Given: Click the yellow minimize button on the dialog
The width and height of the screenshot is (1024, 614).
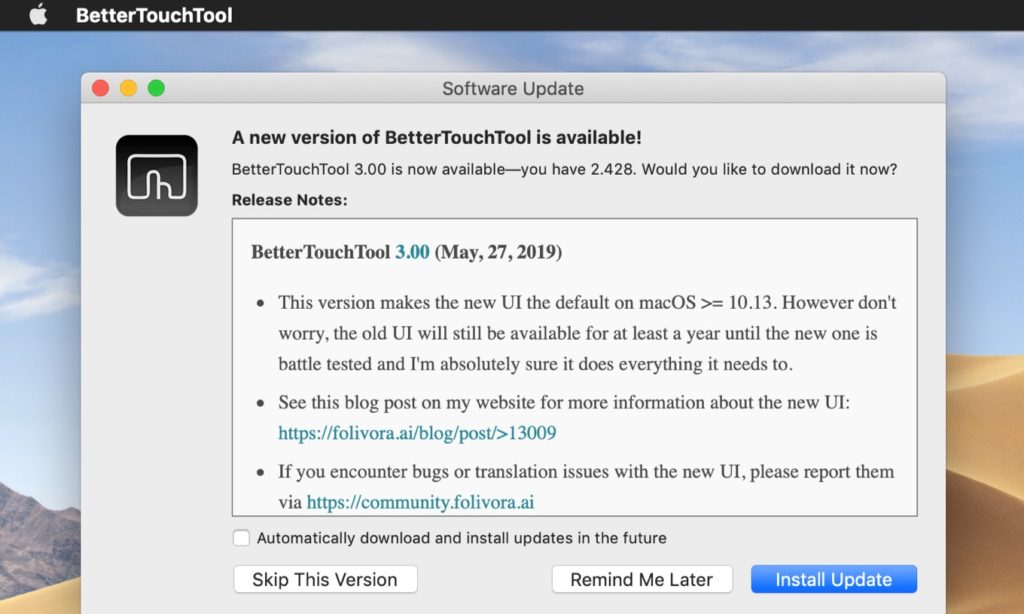Looking at the screenshot, I should click(127, 87).
